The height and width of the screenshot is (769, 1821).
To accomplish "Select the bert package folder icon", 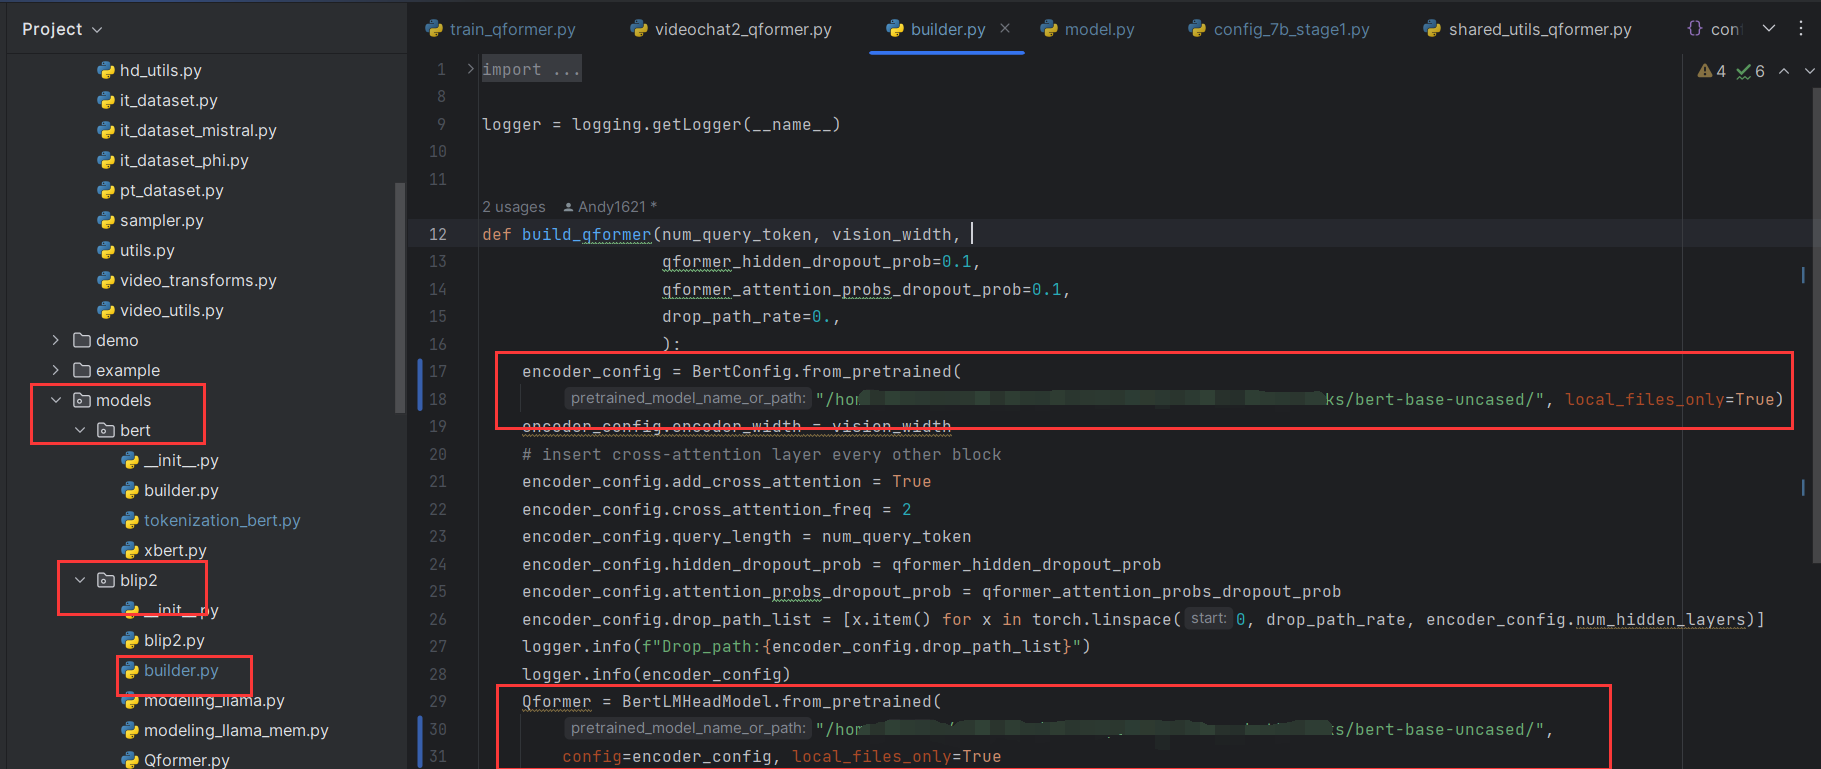I will coord(106,430).
